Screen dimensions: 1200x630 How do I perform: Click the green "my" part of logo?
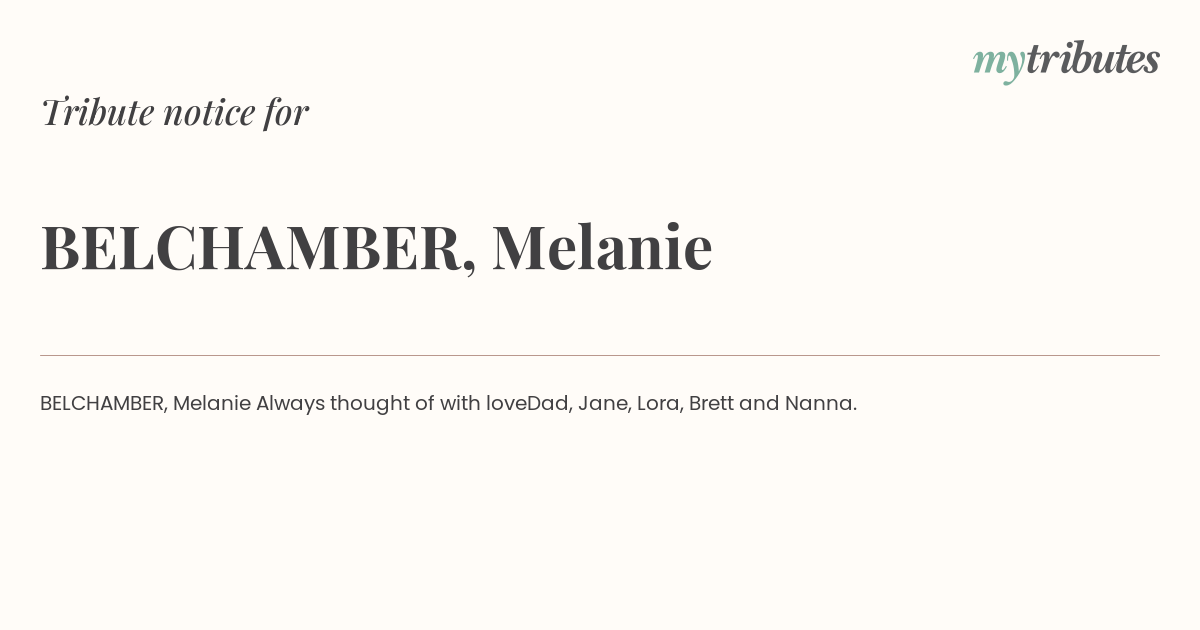(x=999, y=64)
